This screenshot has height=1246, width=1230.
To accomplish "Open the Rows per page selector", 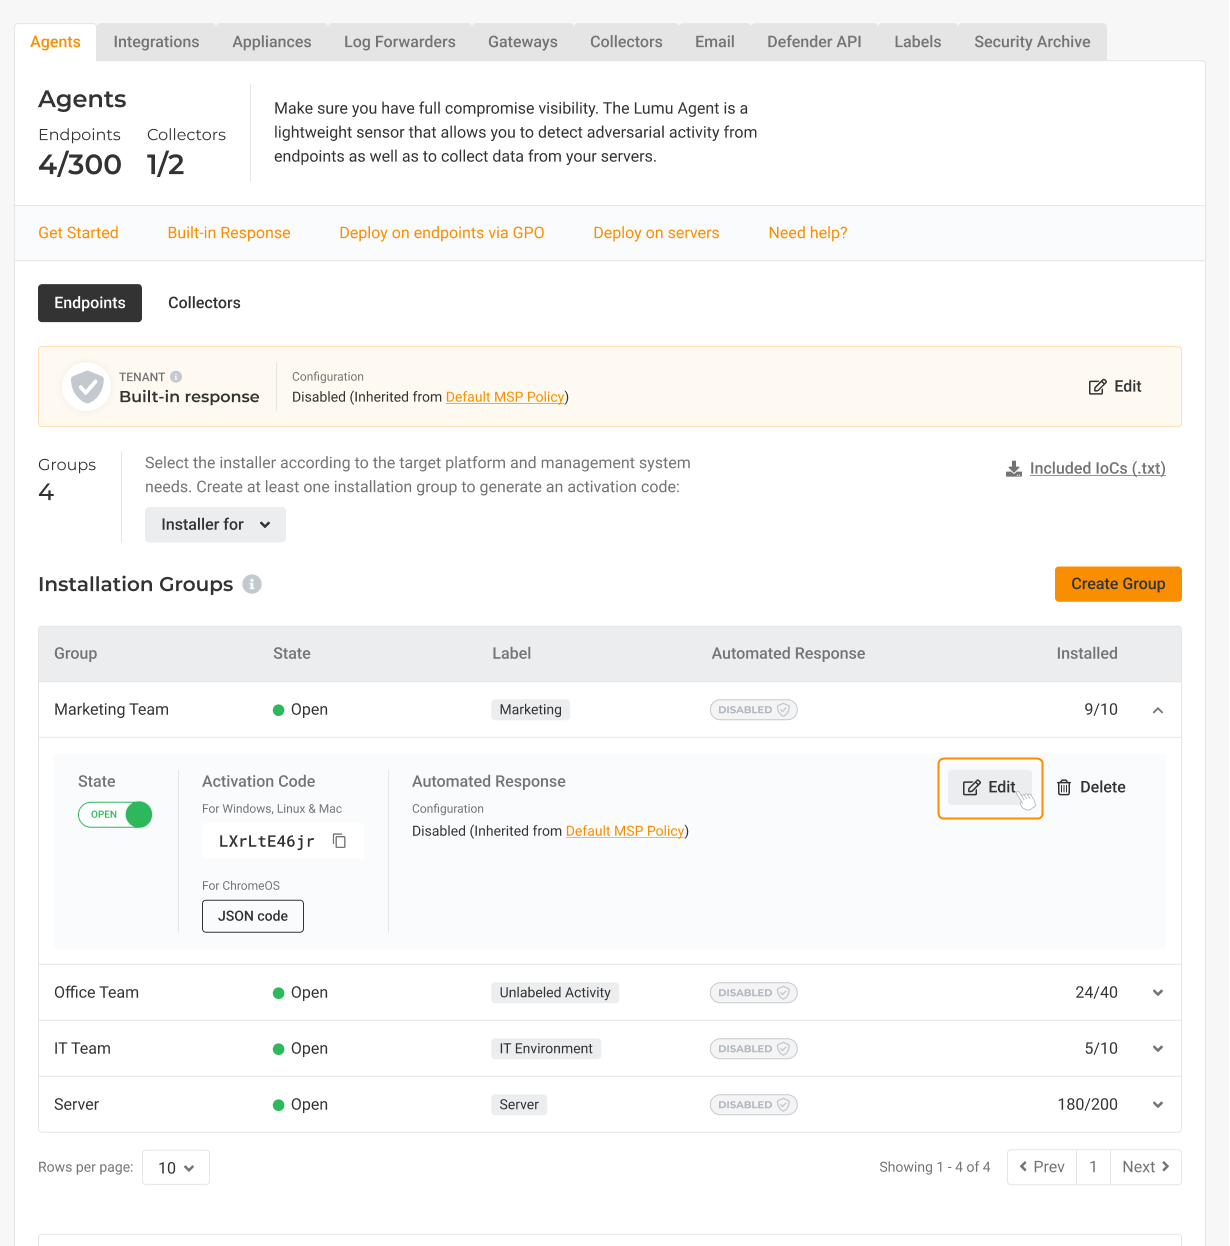I will pos(176,1168).
